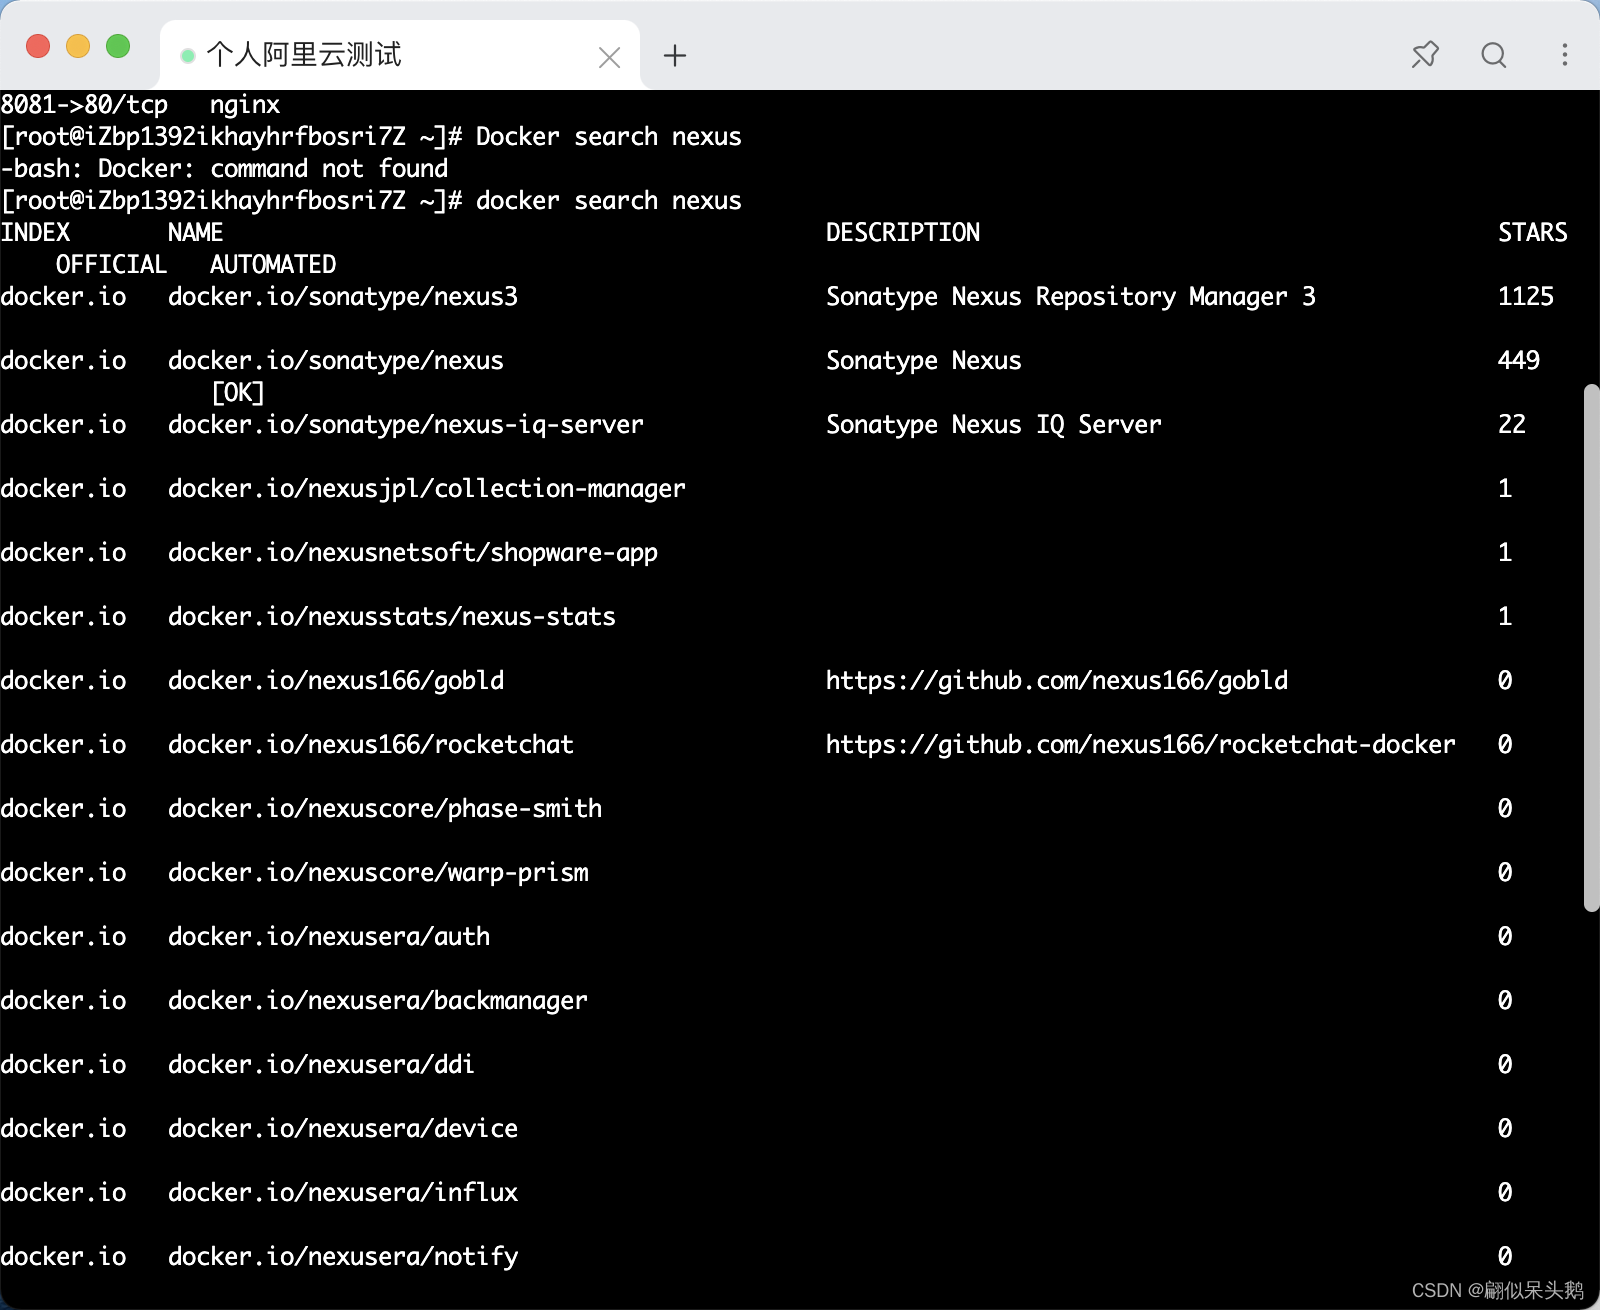The image size is (1600, 1310).
Task: Click text docker.io/nexusera/influx
Action: coord(343,1193)
